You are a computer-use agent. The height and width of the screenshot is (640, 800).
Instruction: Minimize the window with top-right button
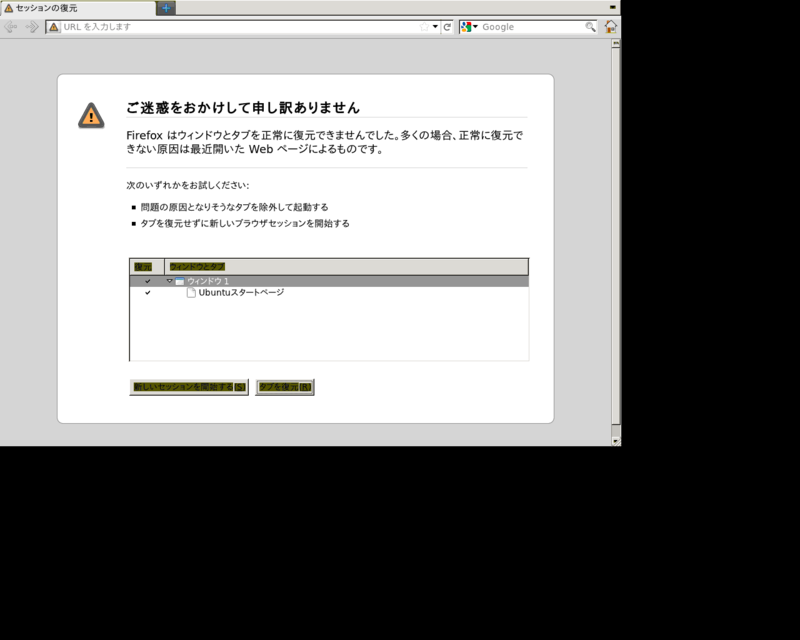[x=613, y=7]
